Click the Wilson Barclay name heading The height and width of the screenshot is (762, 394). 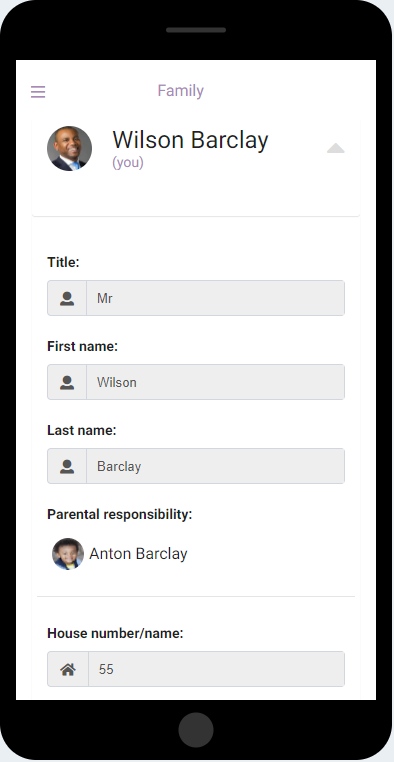[190, 140]
